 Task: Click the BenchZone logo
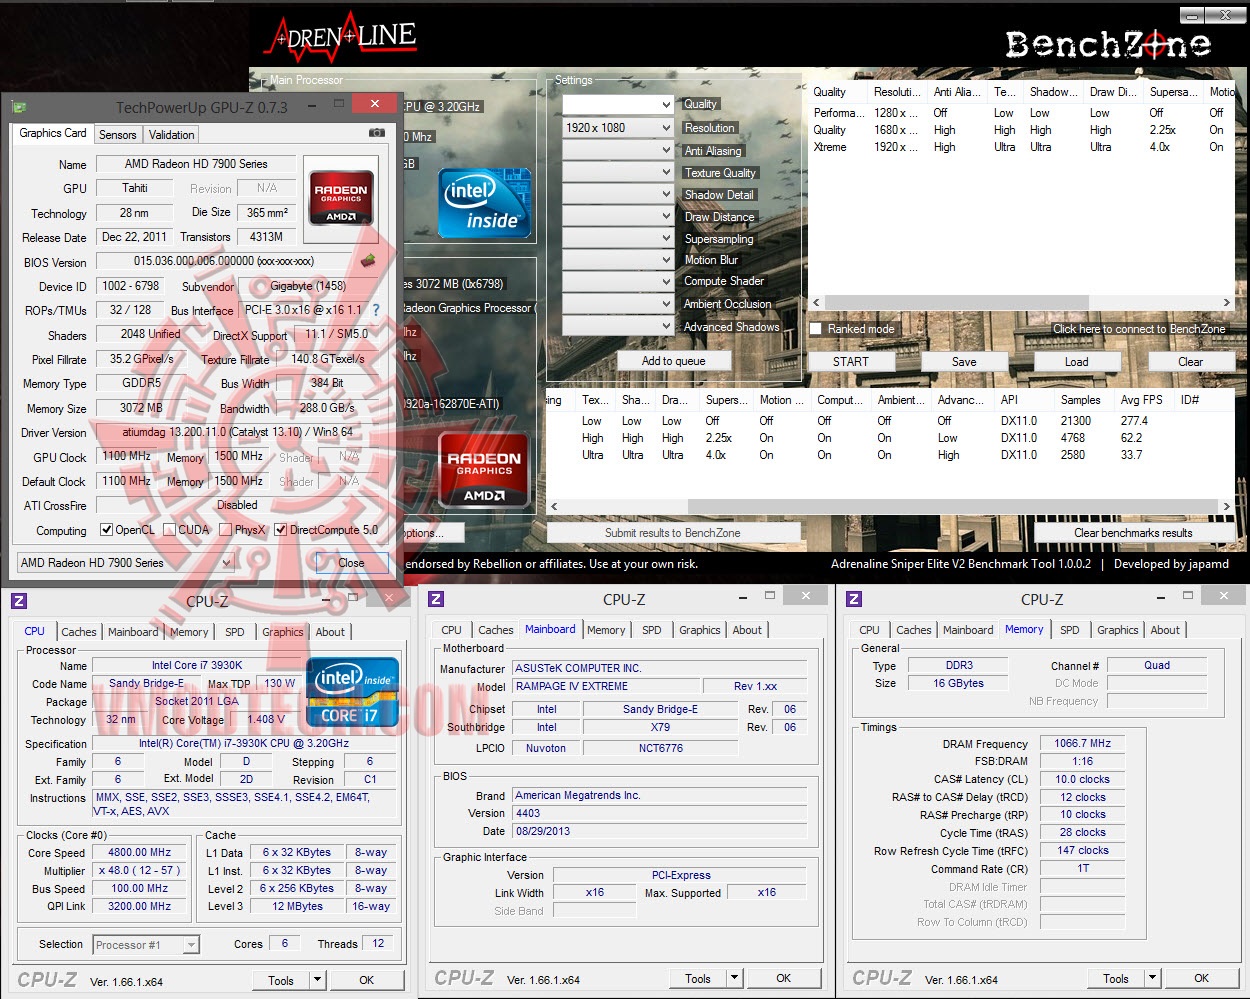(1108, 45)
